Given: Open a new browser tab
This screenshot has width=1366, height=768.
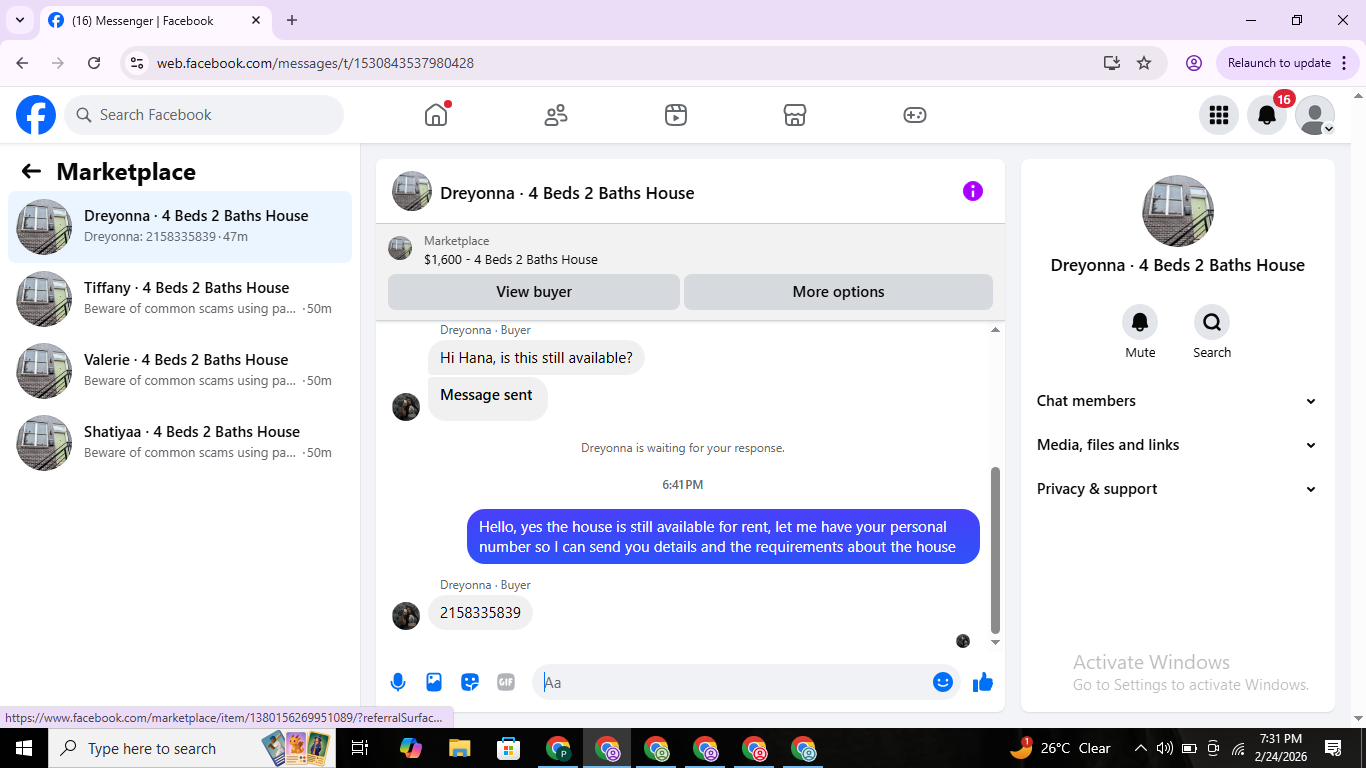Looking at the screenshot, I should 292,20.
